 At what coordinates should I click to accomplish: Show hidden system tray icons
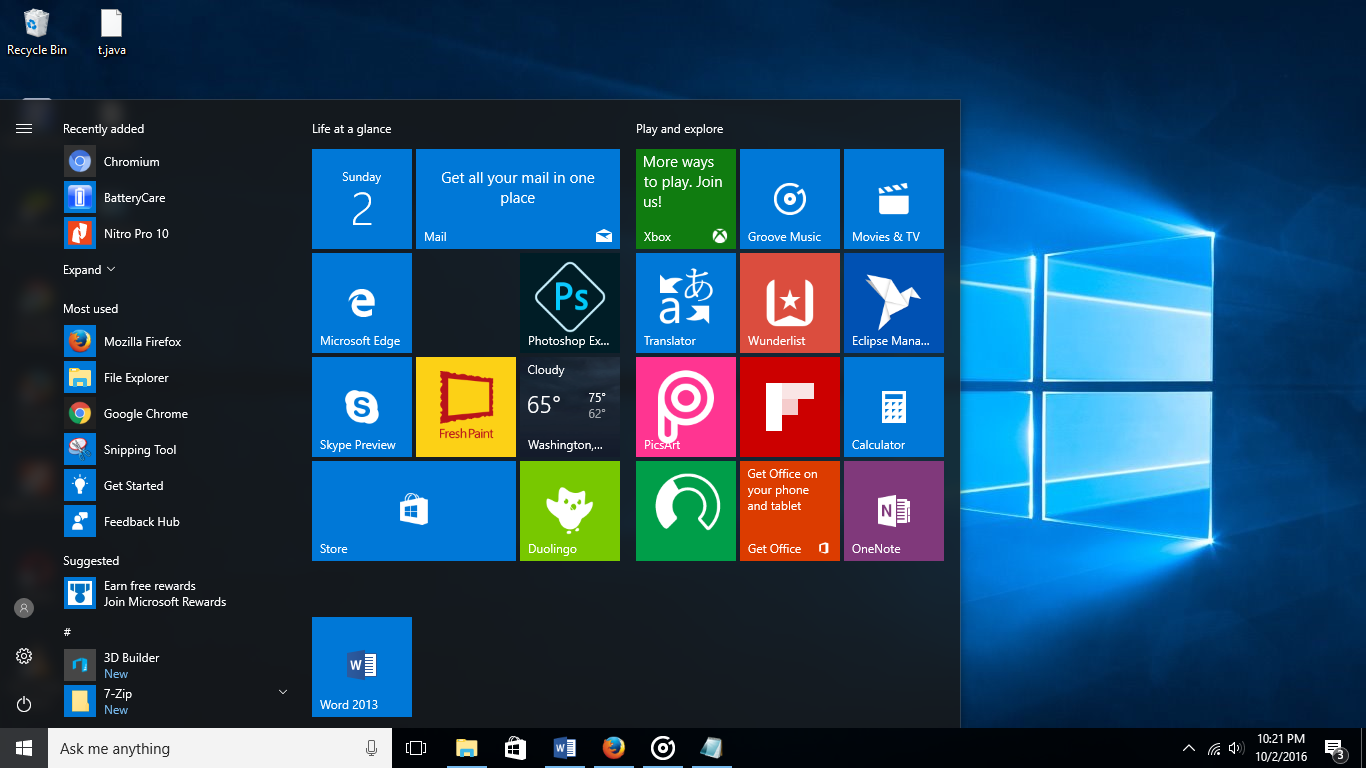click(1189, 748)
